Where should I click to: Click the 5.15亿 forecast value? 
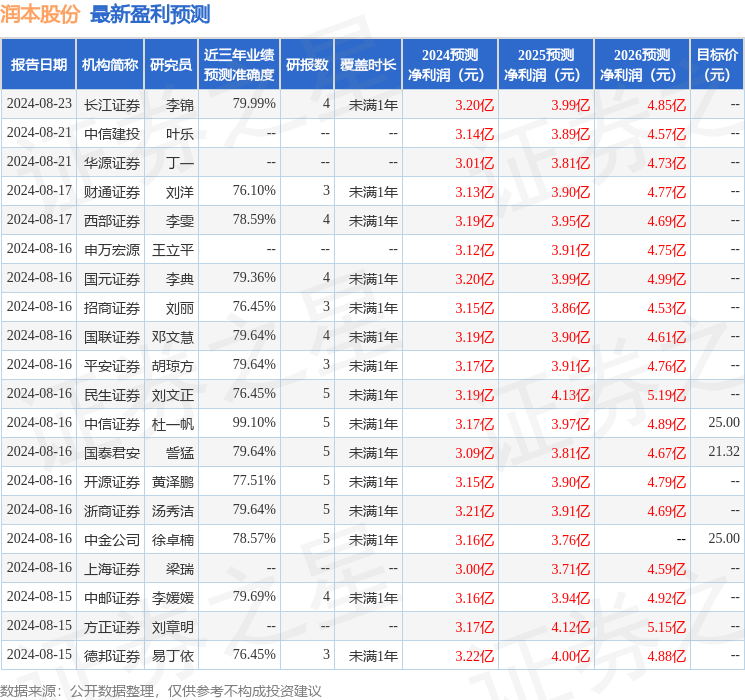click(666, 627)
